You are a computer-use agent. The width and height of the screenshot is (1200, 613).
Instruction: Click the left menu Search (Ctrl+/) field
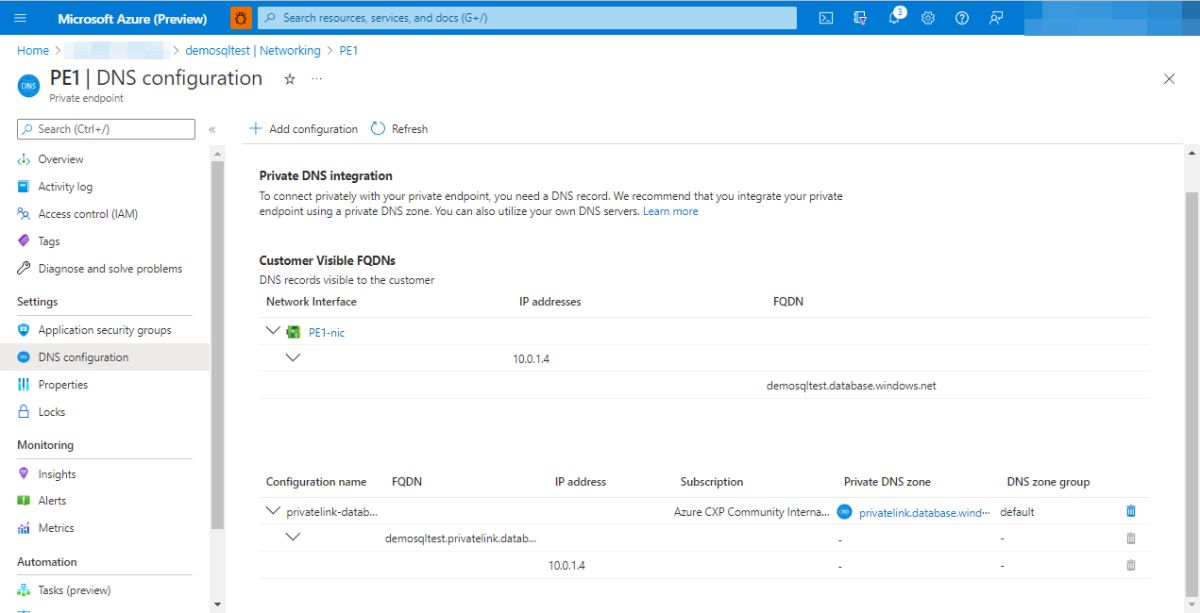106,129
